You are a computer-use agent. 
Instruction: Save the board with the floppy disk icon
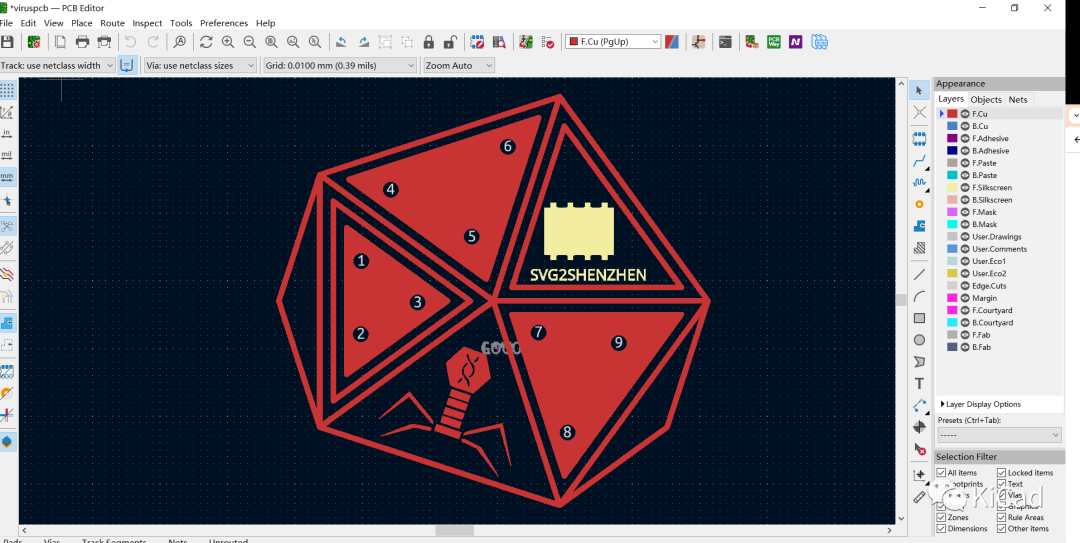(7, 42)
